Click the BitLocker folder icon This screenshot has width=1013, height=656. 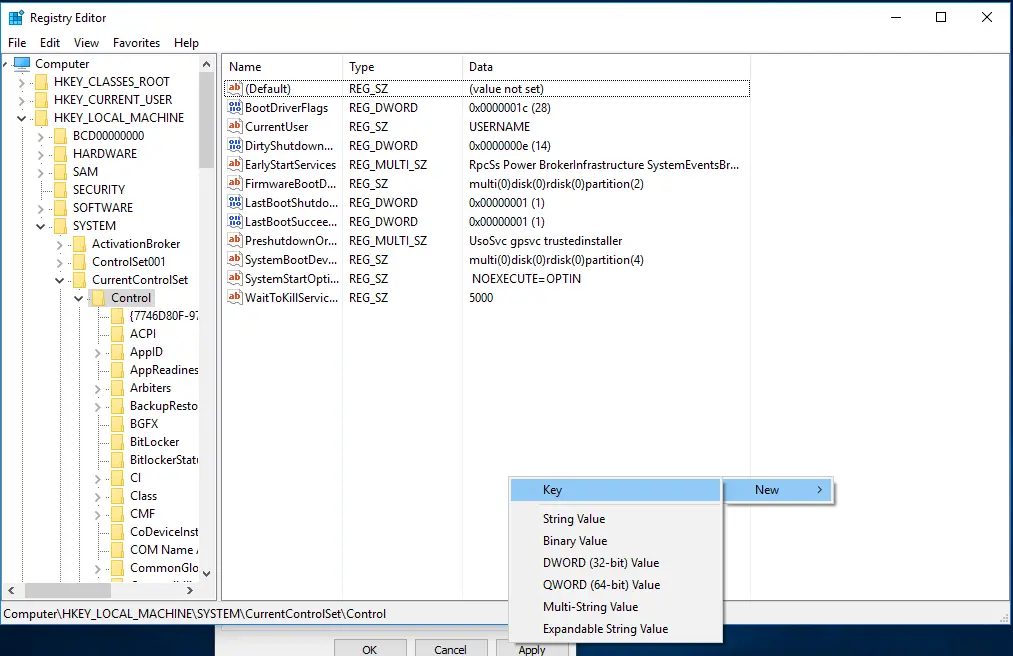118,441
